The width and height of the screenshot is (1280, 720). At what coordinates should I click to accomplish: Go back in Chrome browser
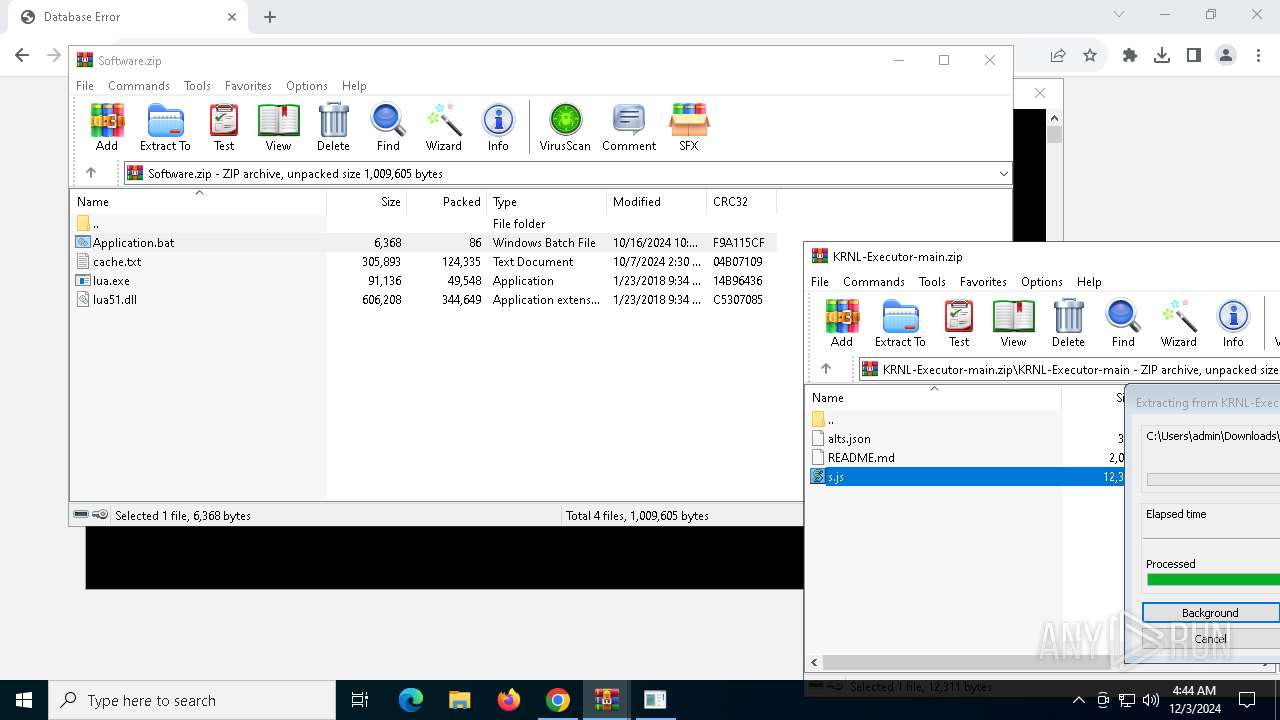[x=22, y=56]
